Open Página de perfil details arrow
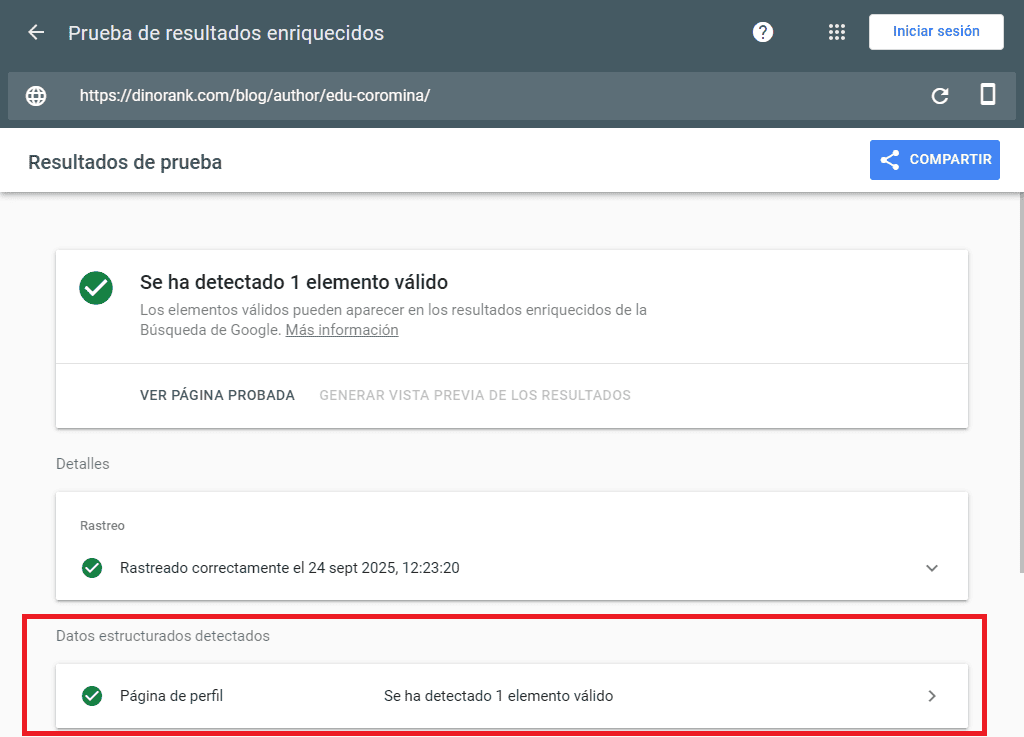This screenshot has width=1024, height=737. (932, 696)
